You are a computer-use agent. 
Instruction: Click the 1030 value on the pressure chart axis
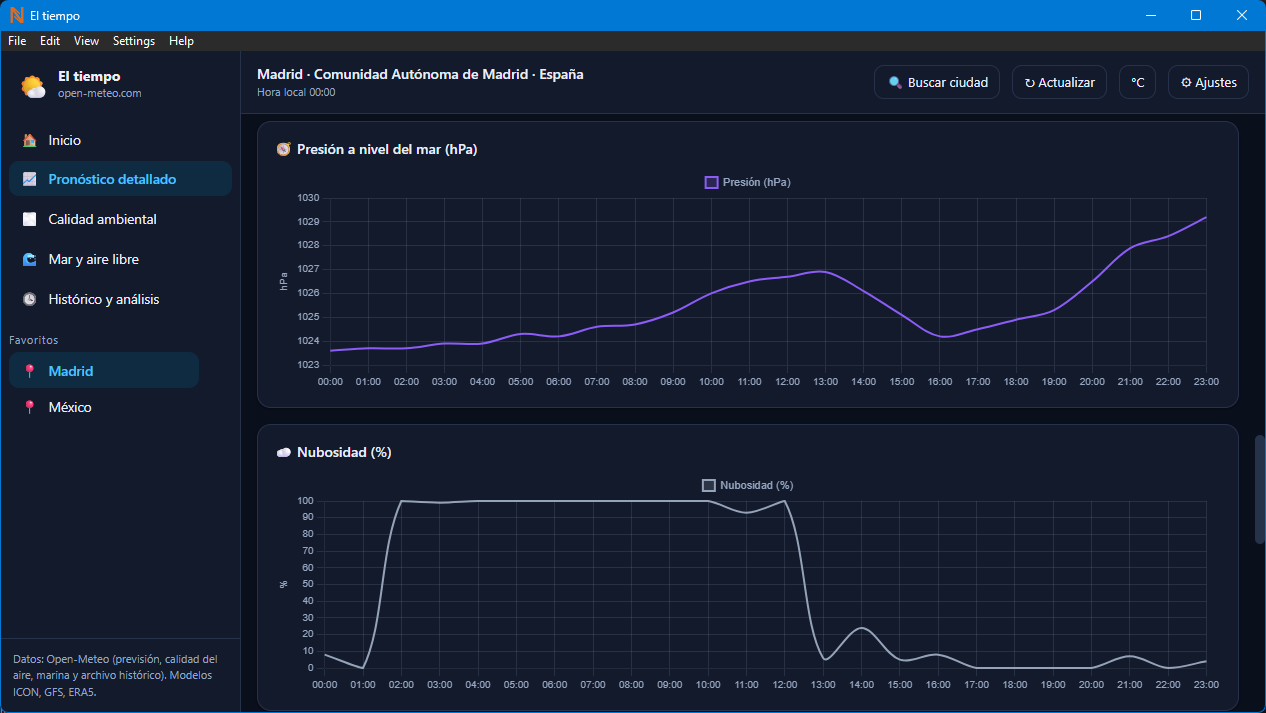point(308,197)
